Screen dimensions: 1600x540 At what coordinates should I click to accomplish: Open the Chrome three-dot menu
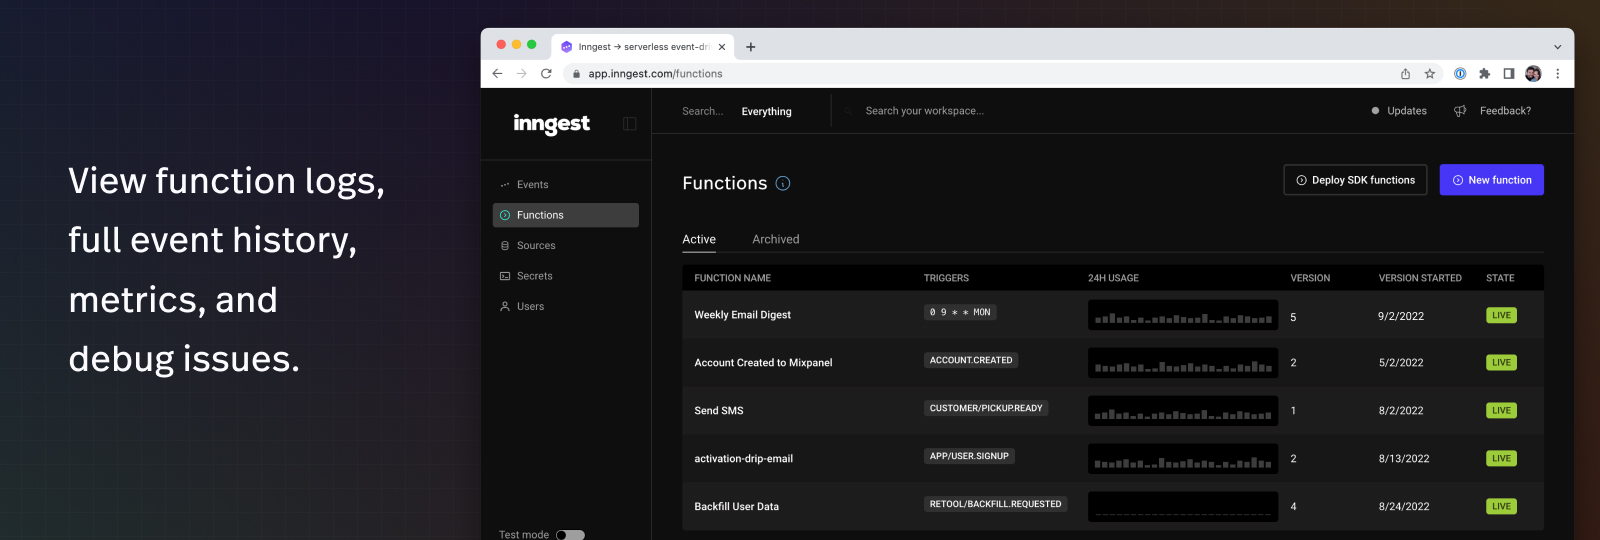coord(1557,74)
